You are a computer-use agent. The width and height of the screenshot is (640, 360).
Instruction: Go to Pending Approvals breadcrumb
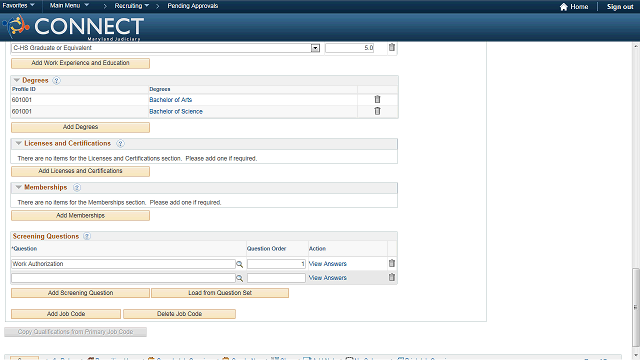193,6
